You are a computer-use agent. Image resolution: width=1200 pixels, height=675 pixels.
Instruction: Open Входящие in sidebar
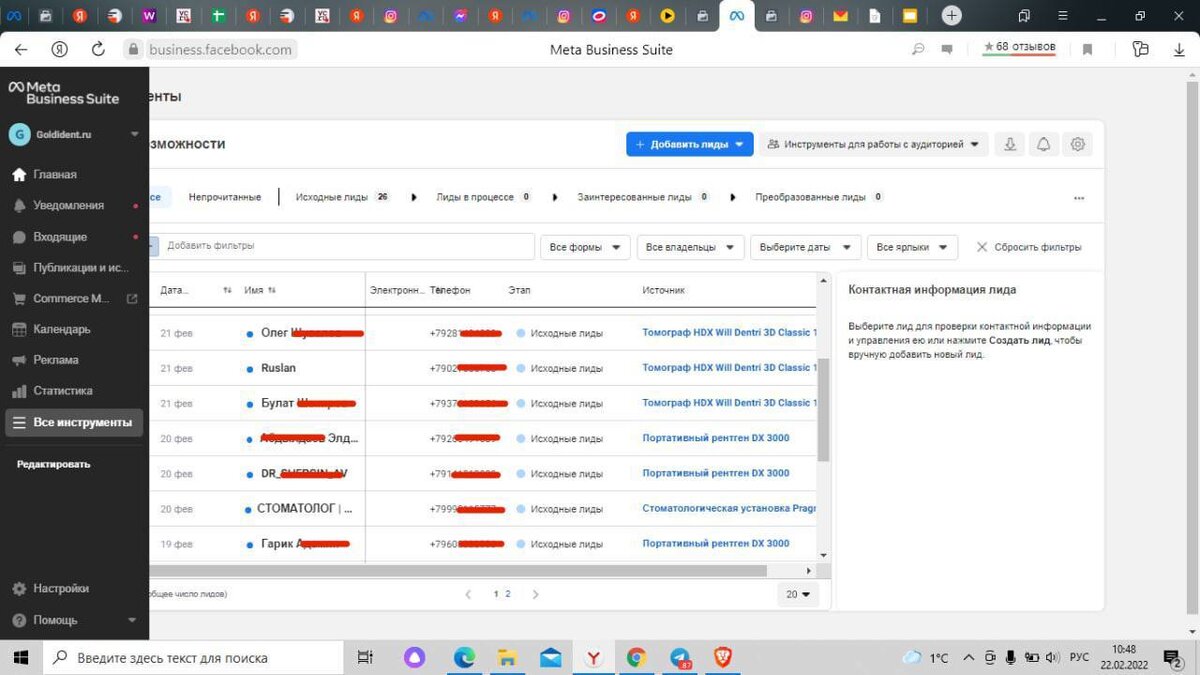[60, 237]
